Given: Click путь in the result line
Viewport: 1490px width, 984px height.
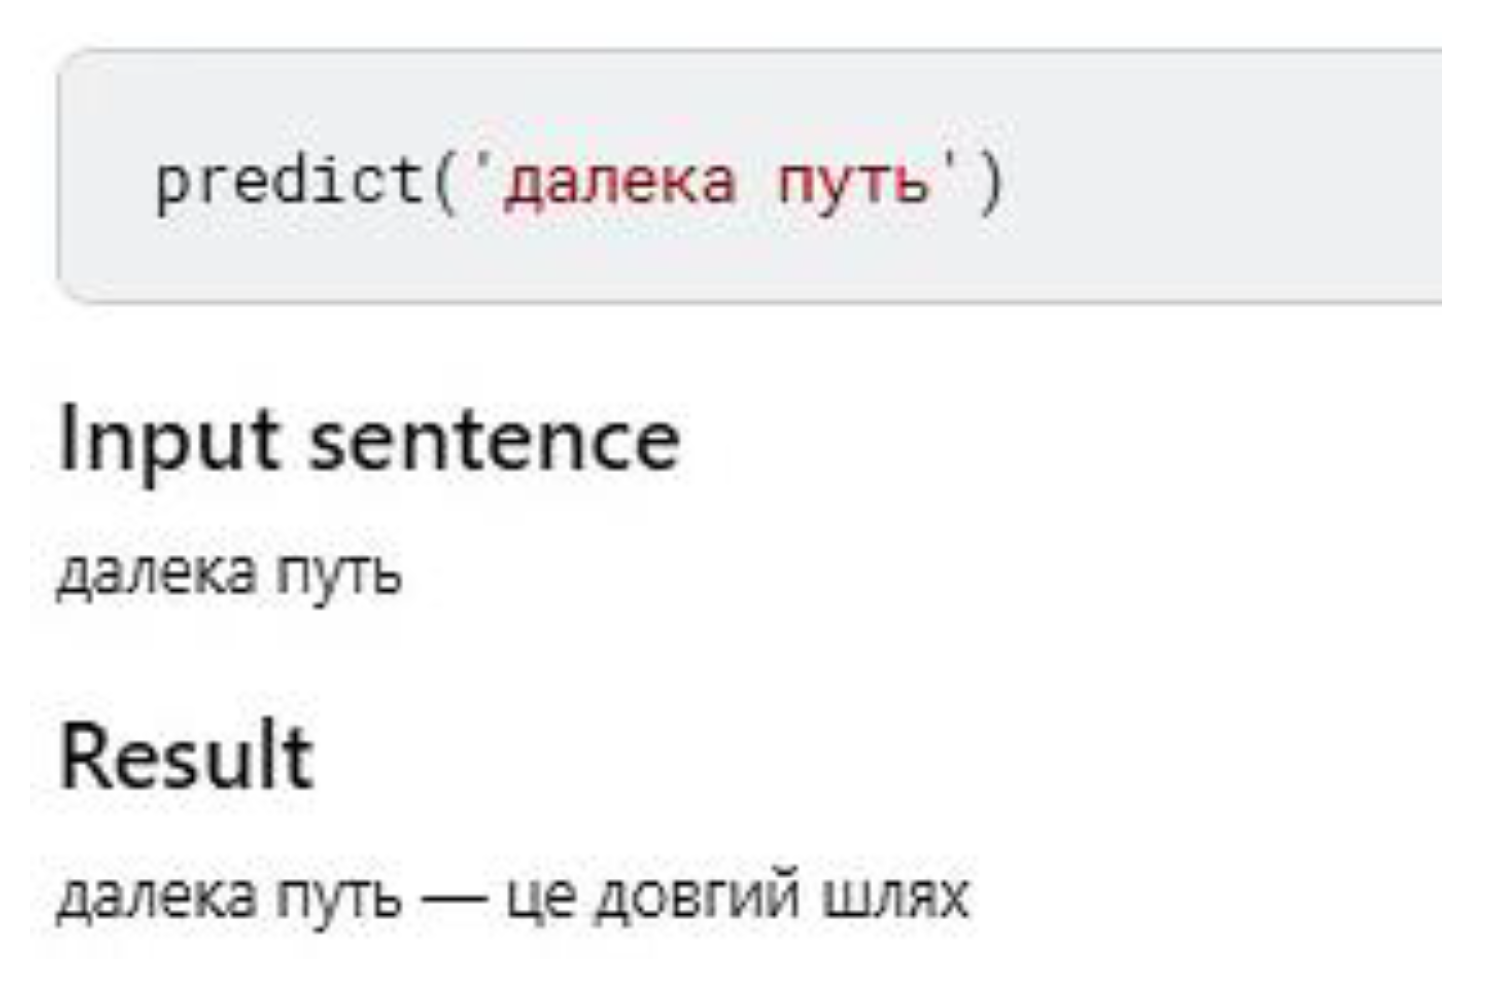Looking at the screenshot, I should pyautogui.click(x=338, y=895).
